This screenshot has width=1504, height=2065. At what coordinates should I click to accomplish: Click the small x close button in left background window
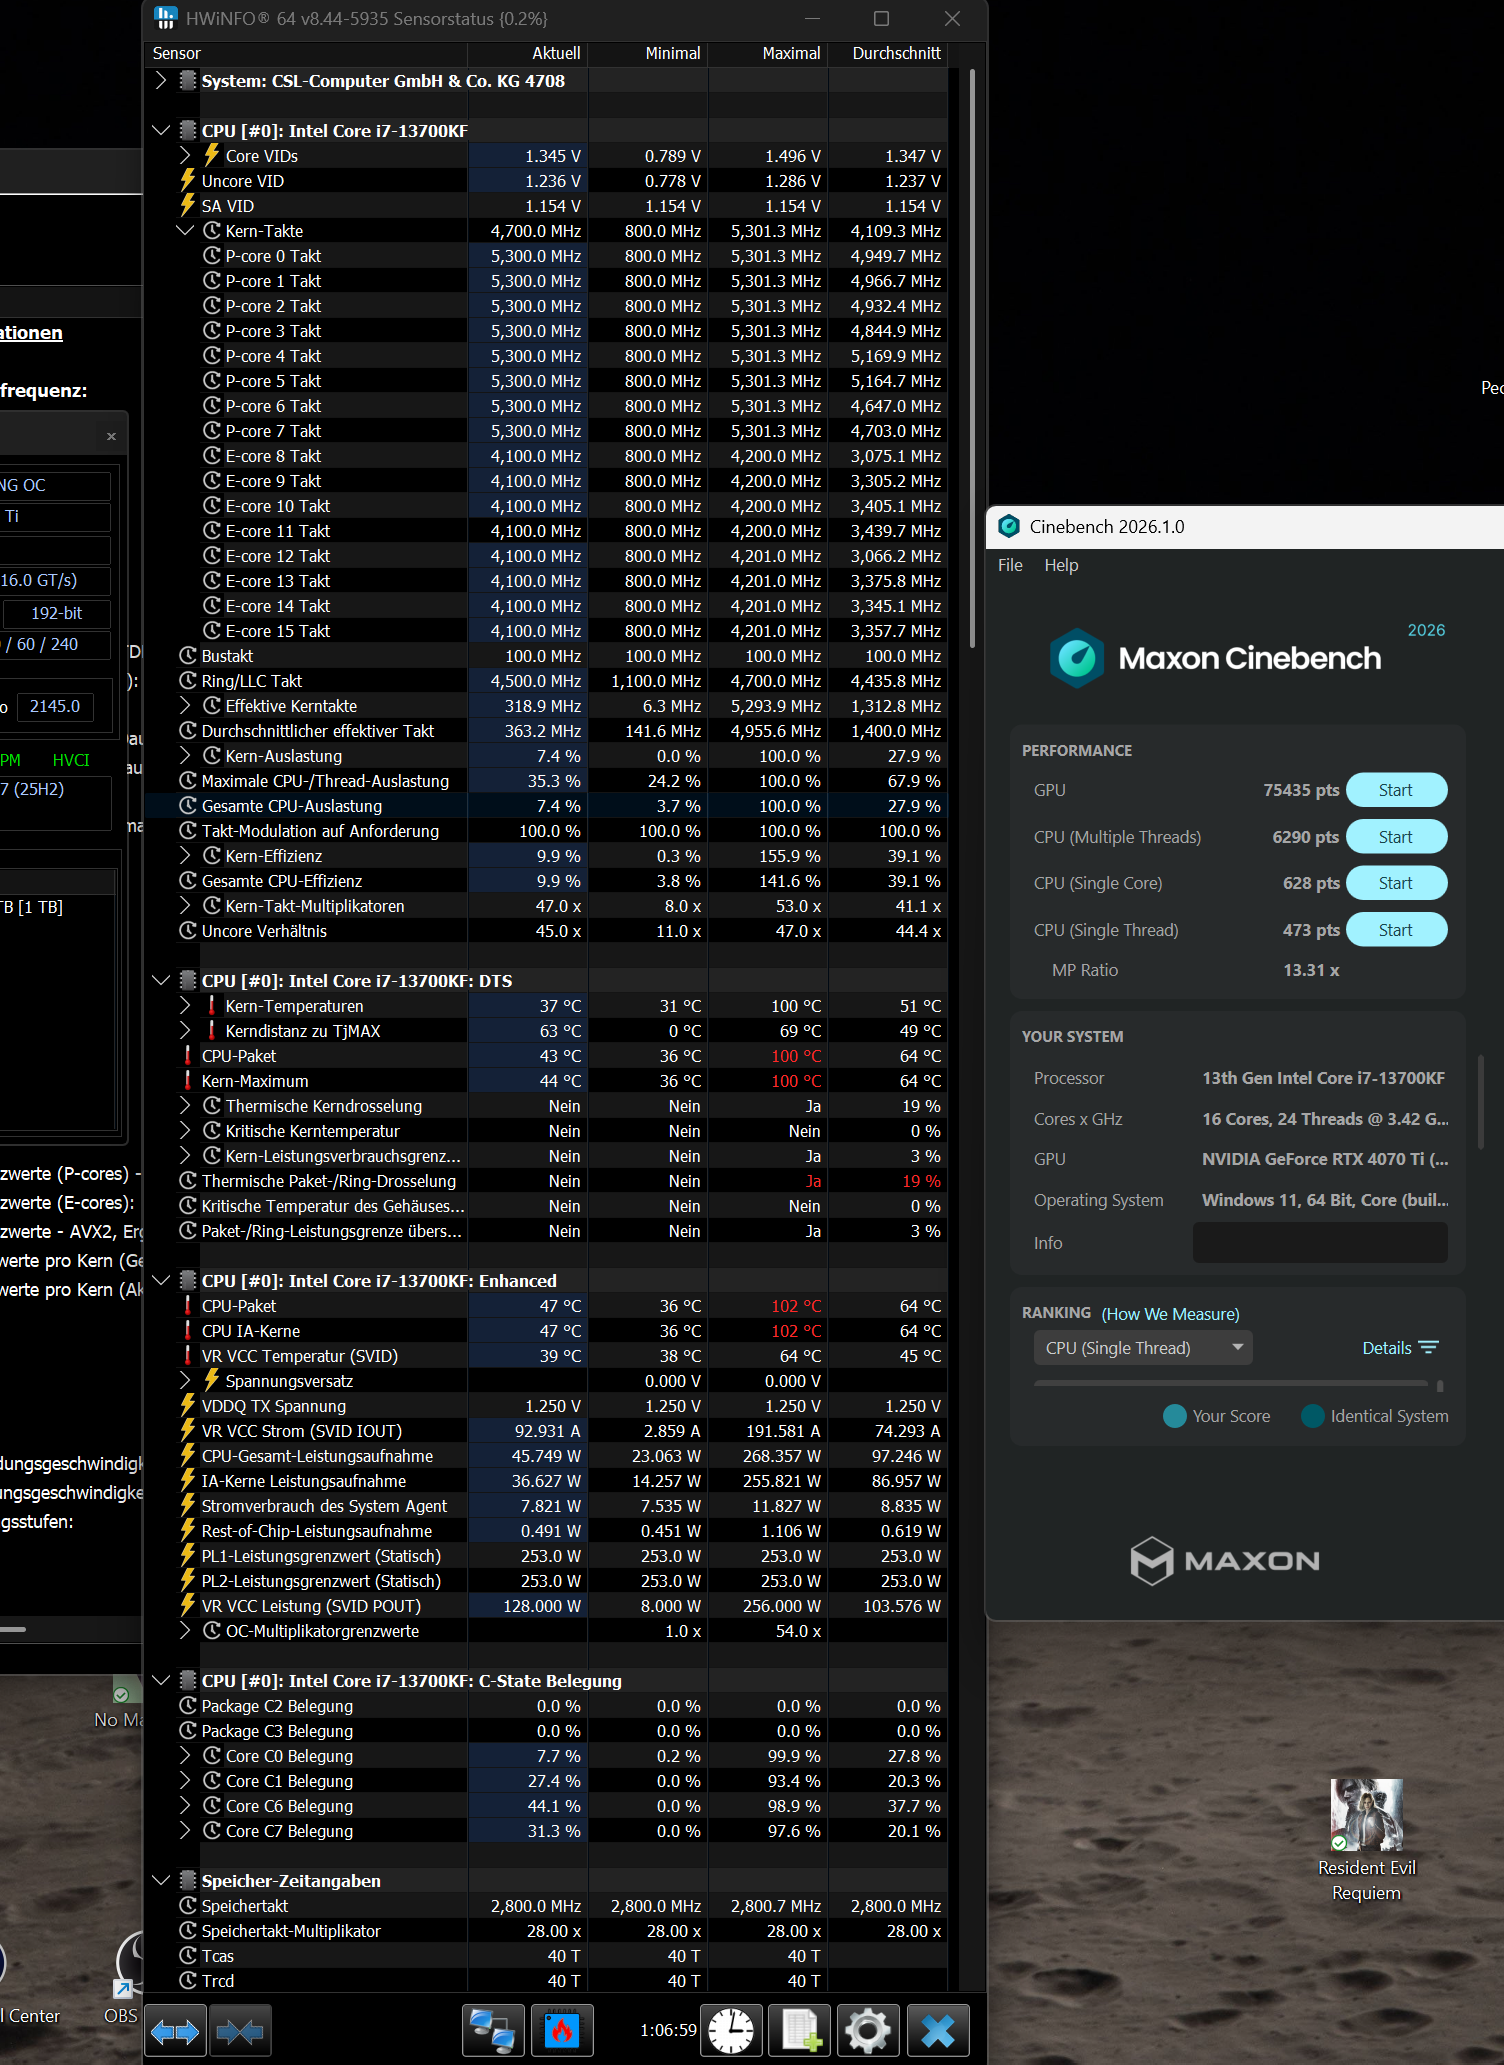pos(111,436)
